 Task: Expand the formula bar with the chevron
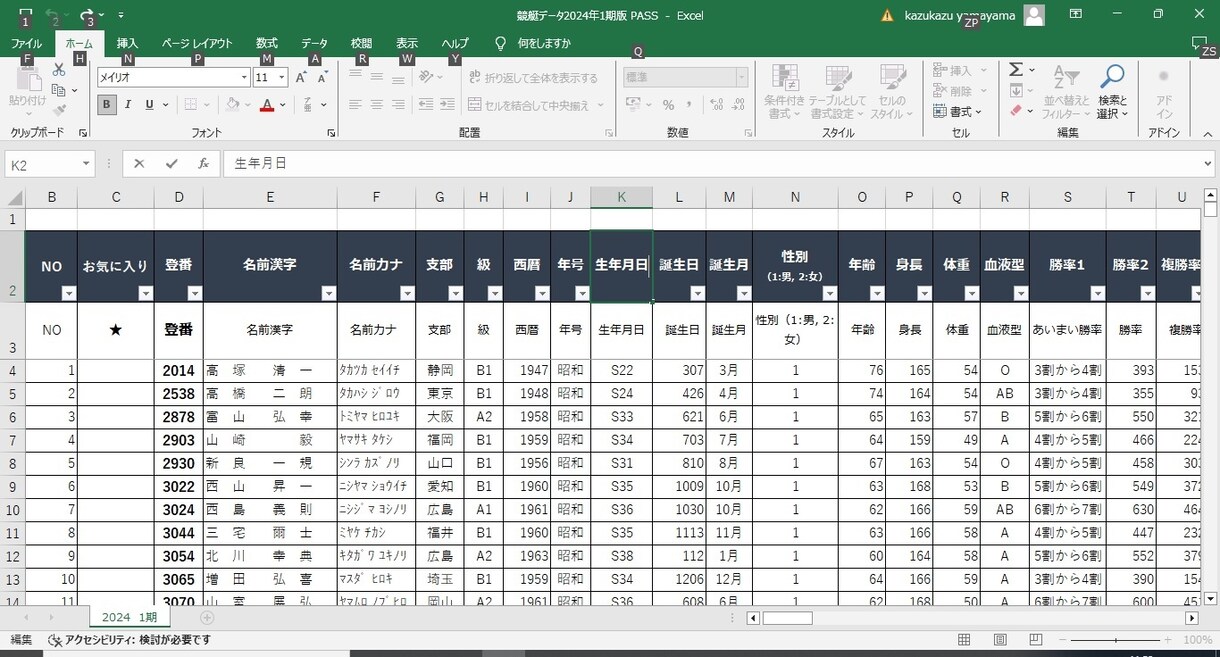pyautogui.click(x=1207, y=164)
